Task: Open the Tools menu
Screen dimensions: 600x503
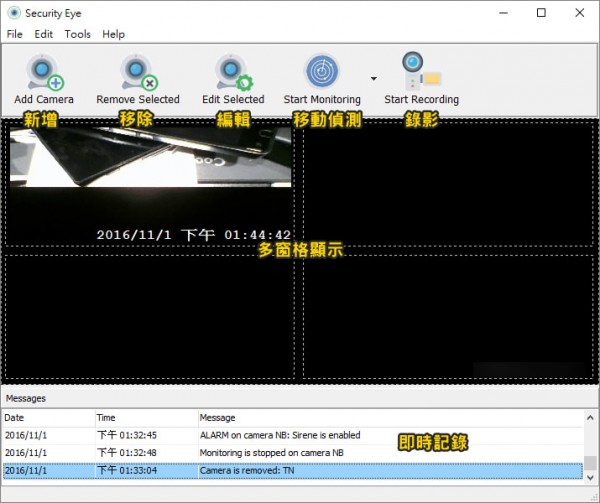Action: (77, 34)
